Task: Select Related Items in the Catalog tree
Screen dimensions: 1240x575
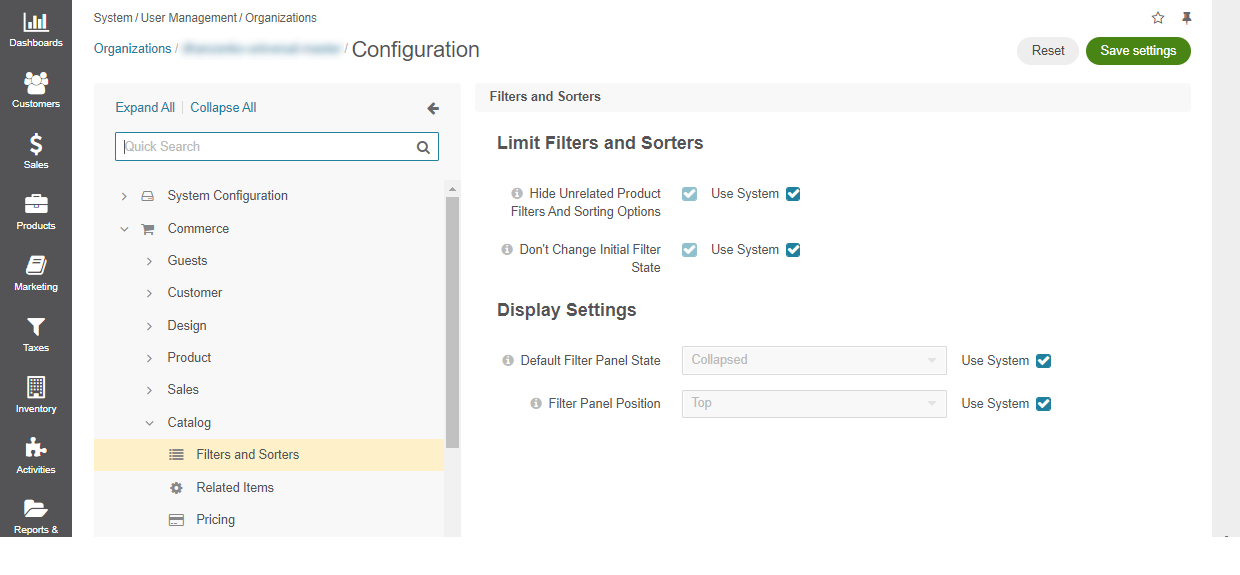Action: tap(235, 487)
